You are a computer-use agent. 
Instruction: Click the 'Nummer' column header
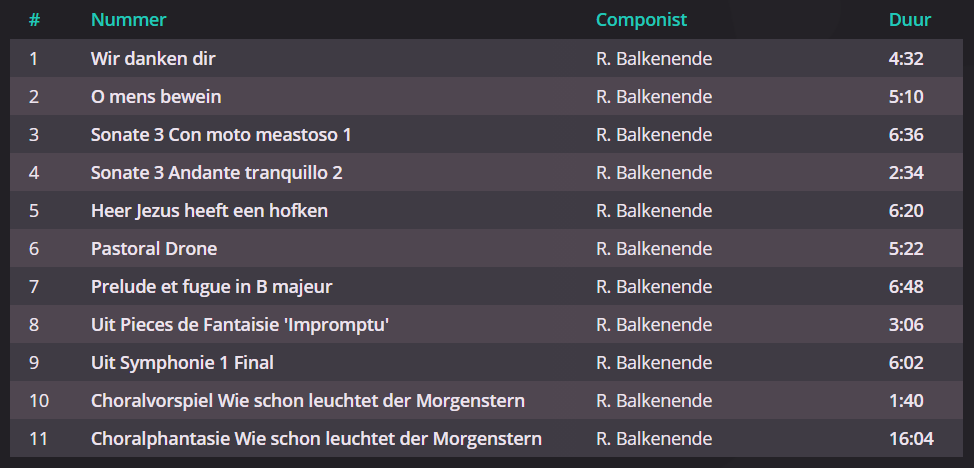[x=129, y=20]
